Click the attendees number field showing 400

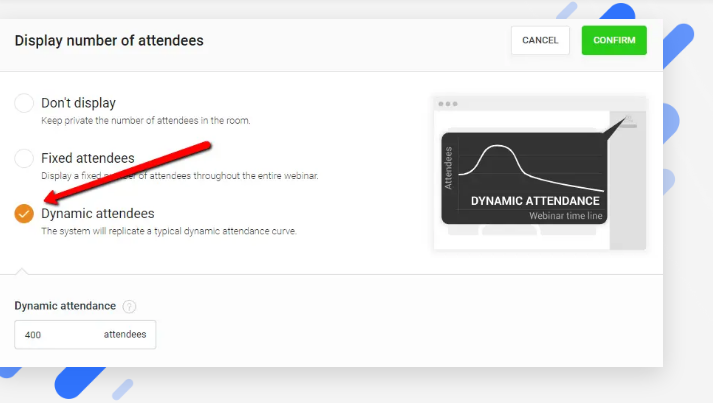(x=85, y=335)
